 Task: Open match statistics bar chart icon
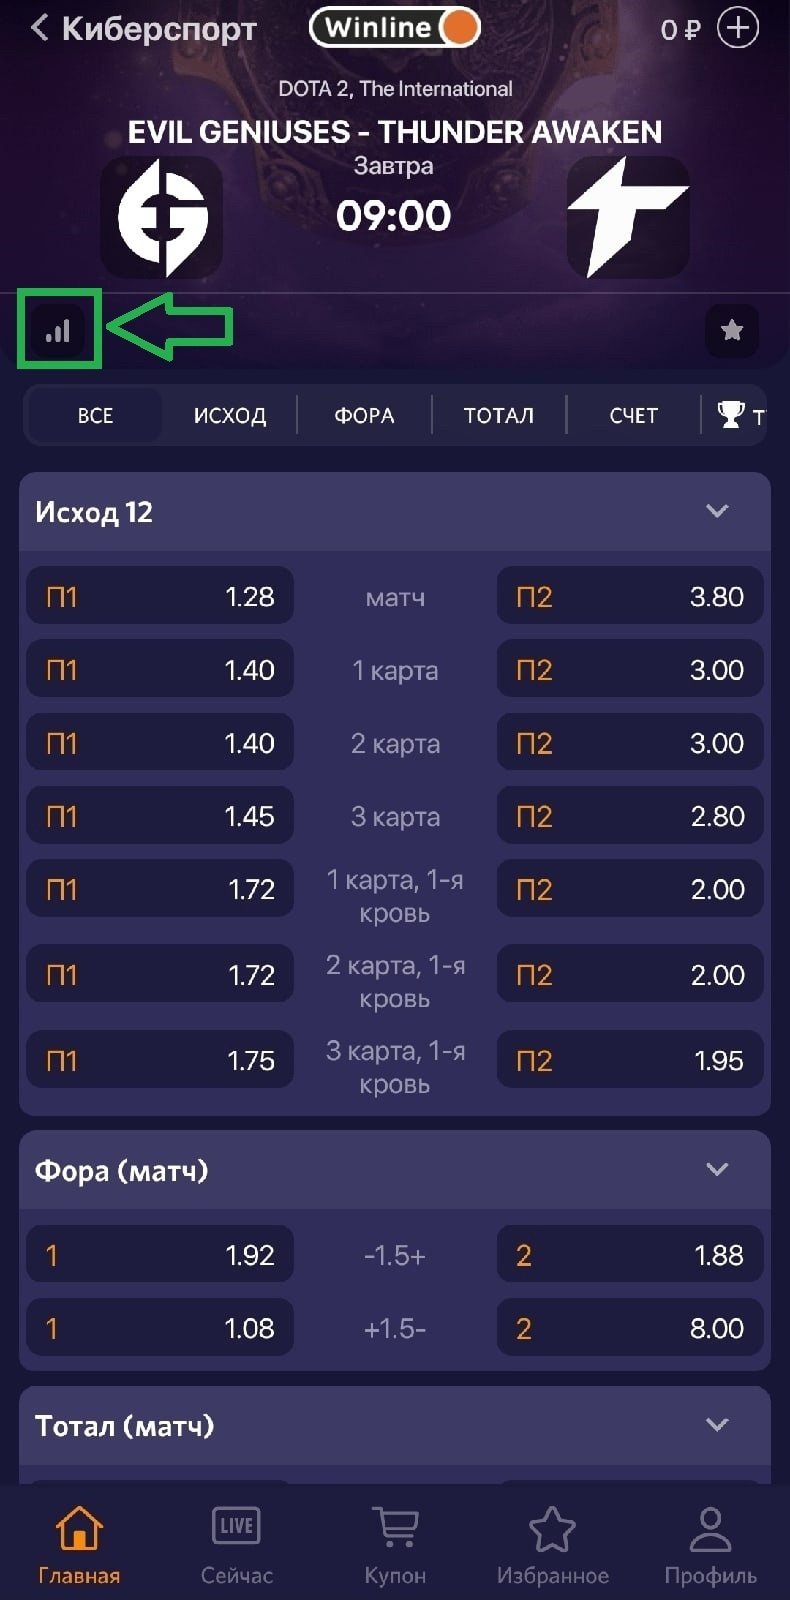coord(58,331)
